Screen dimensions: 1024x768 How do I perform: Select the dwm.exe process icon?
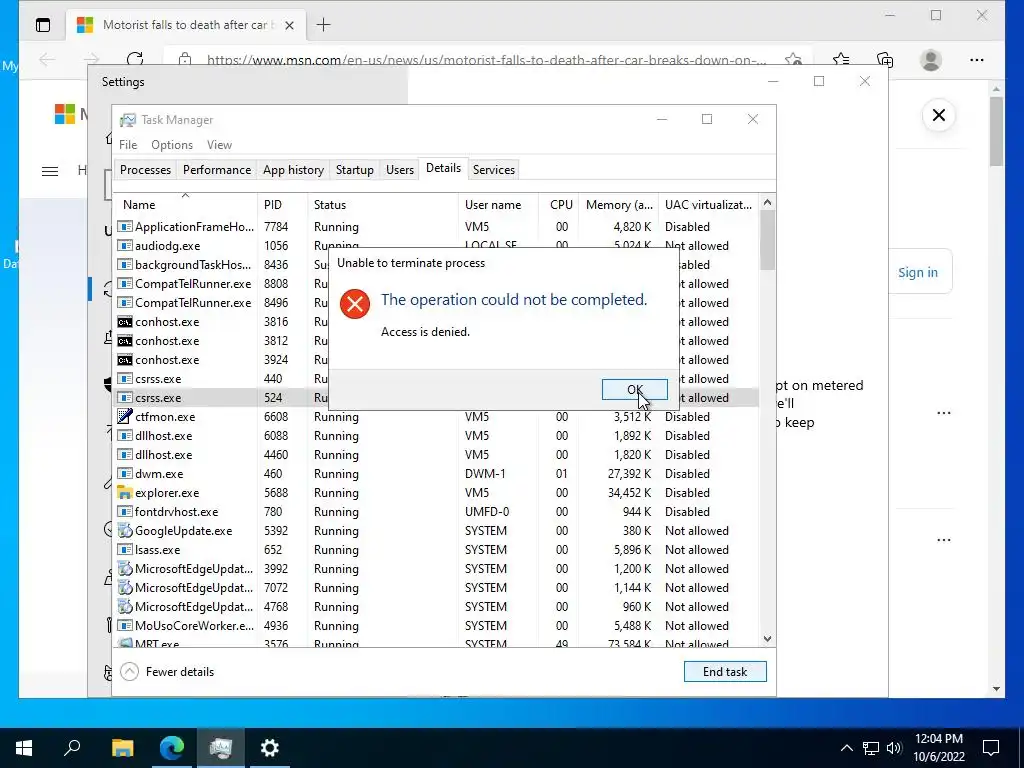125,473
